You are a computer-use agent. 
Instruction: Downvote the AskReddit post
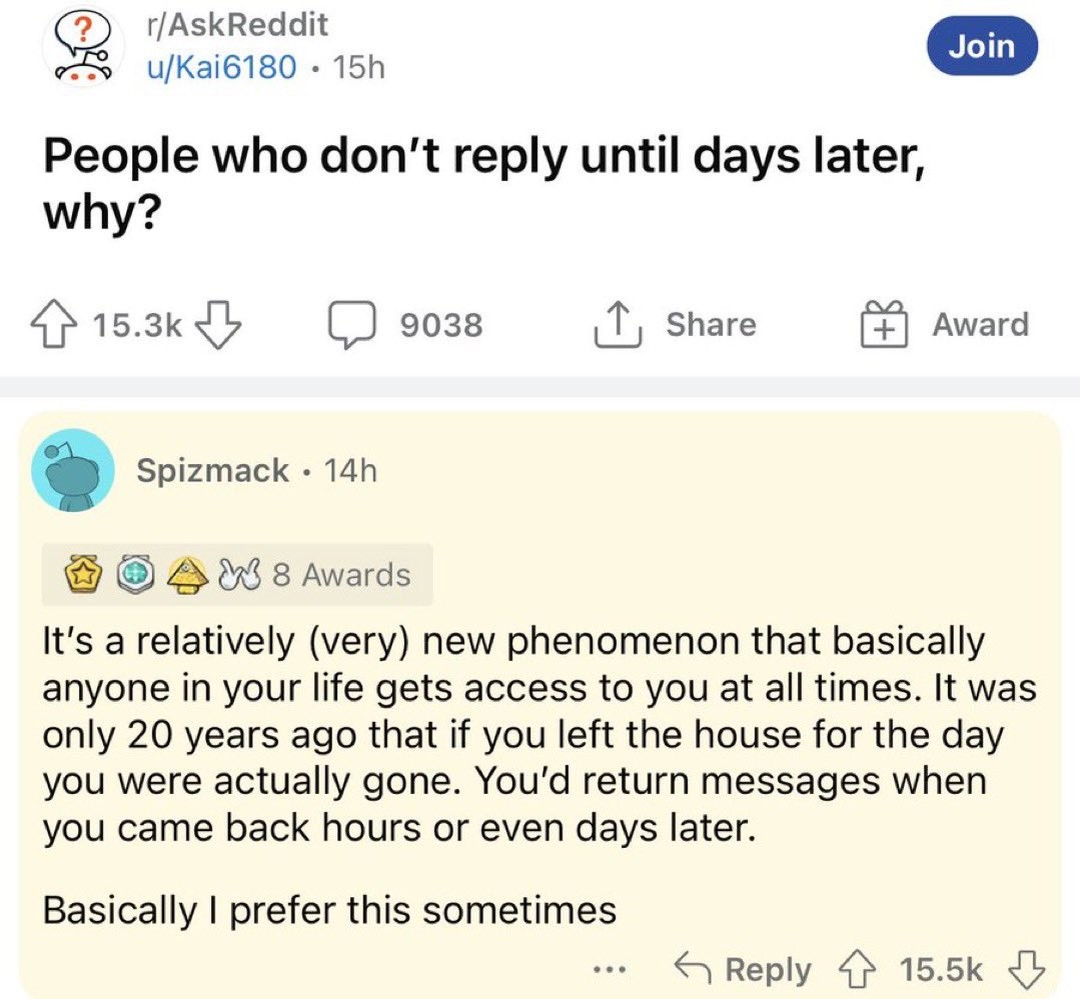pyautogui.click(x=219, y=325)
